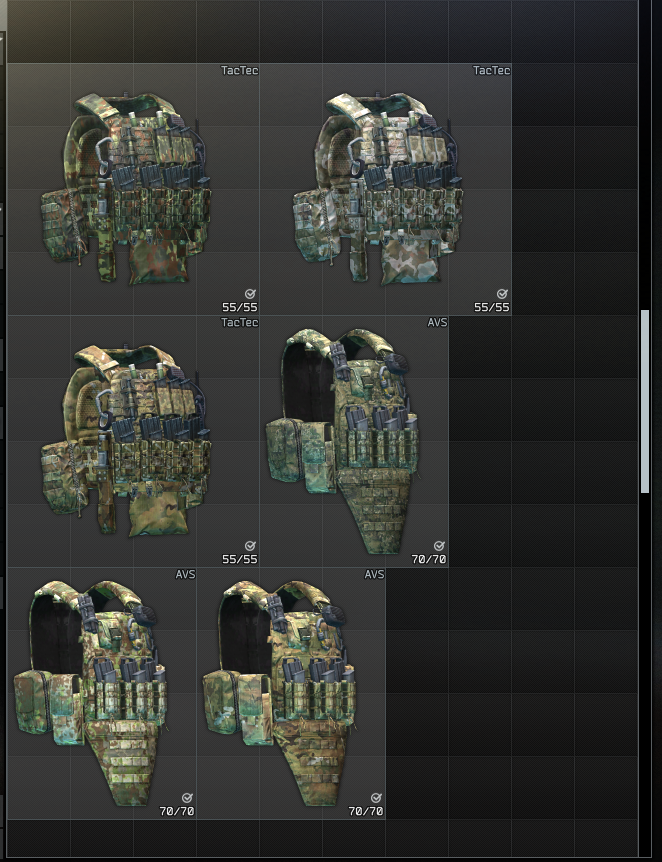Click the 'TacTec' label on second-row multicam carrier
This screenshot has width=662, height=862.
pyautogui.click(x=239, y=322)
